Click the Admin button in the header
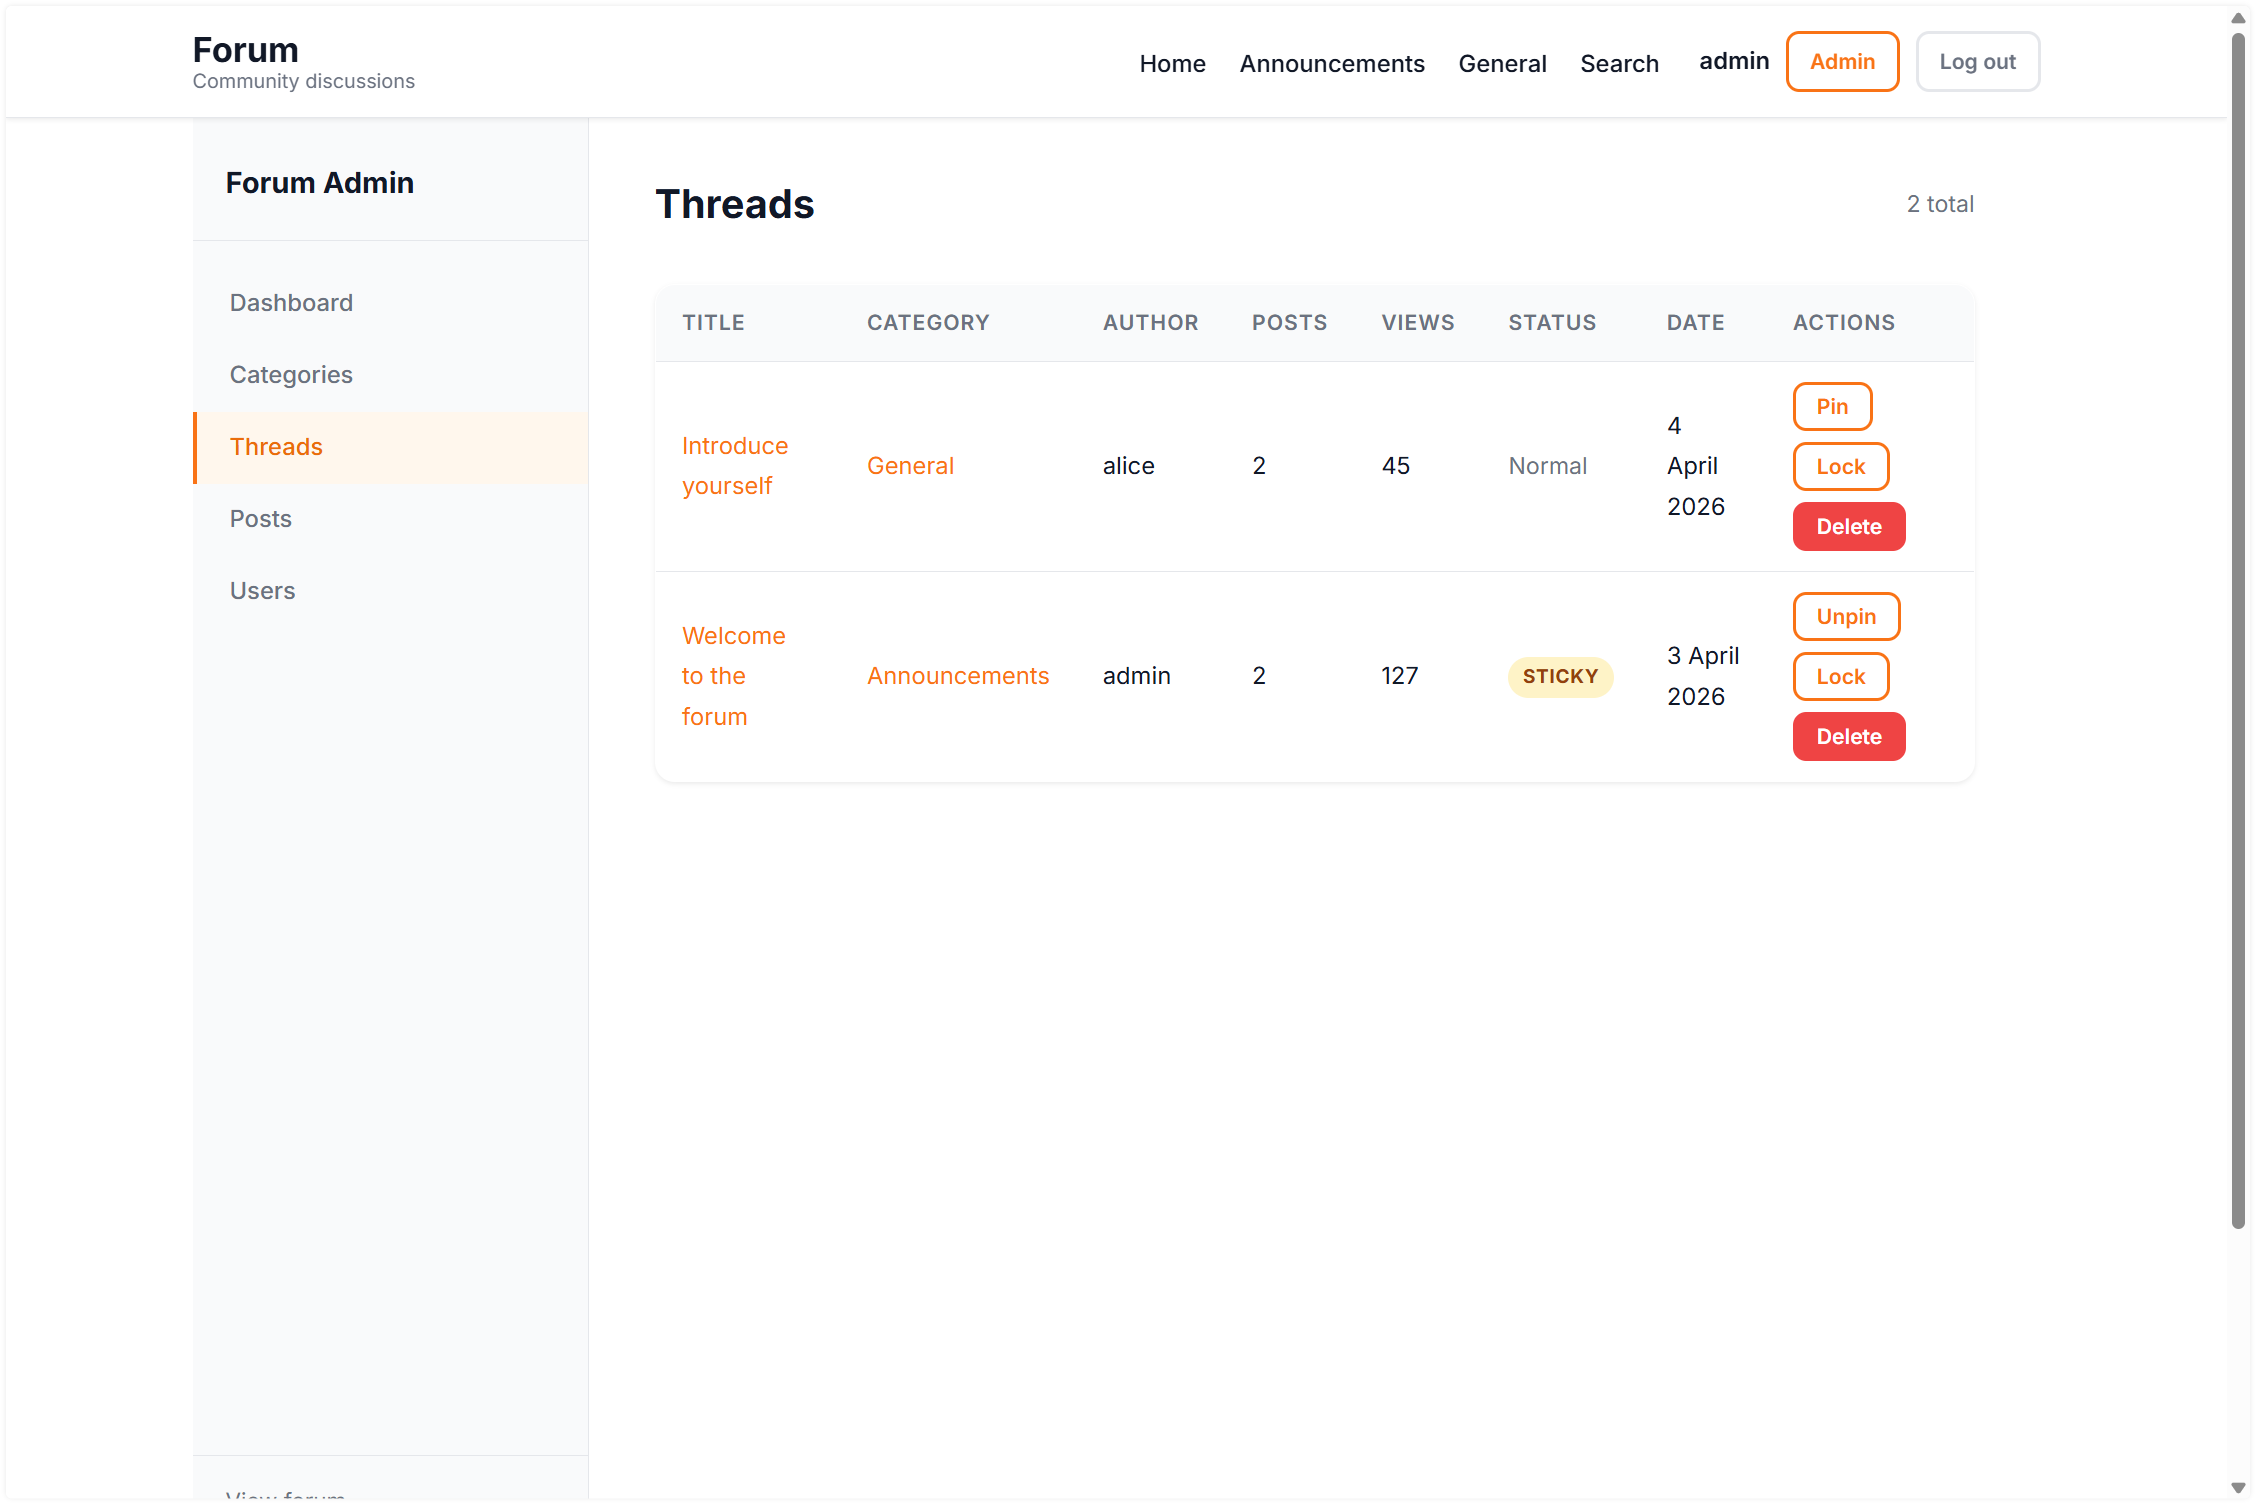 click(1842, 61)
